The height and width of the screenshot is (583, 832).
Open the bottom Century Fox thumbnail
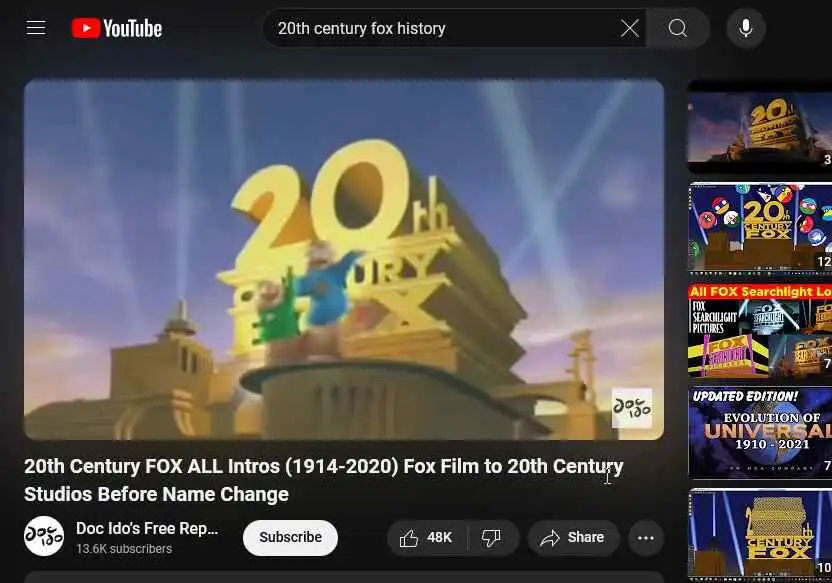point(760,534)
